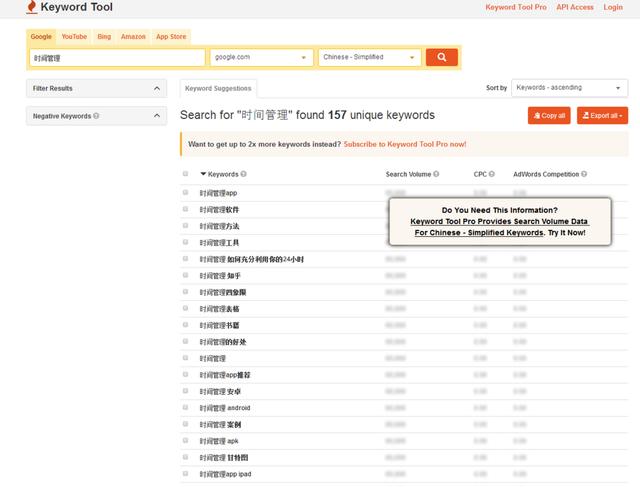Click the Search Volume info icon
Viewport: 640px width, 487px height.
pyautogui.click(x=436, y=174)
